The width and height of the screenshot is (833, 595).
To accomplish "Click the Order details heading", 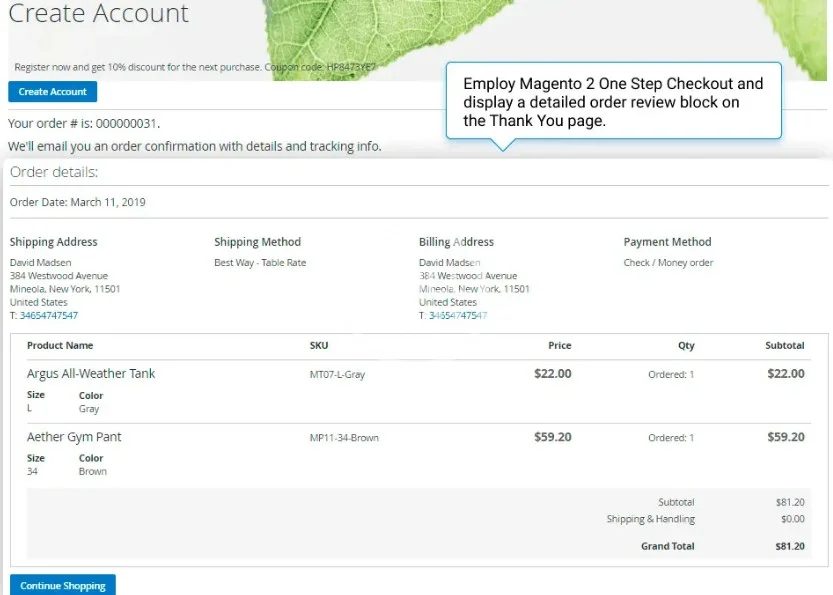I will pos(54,172).
